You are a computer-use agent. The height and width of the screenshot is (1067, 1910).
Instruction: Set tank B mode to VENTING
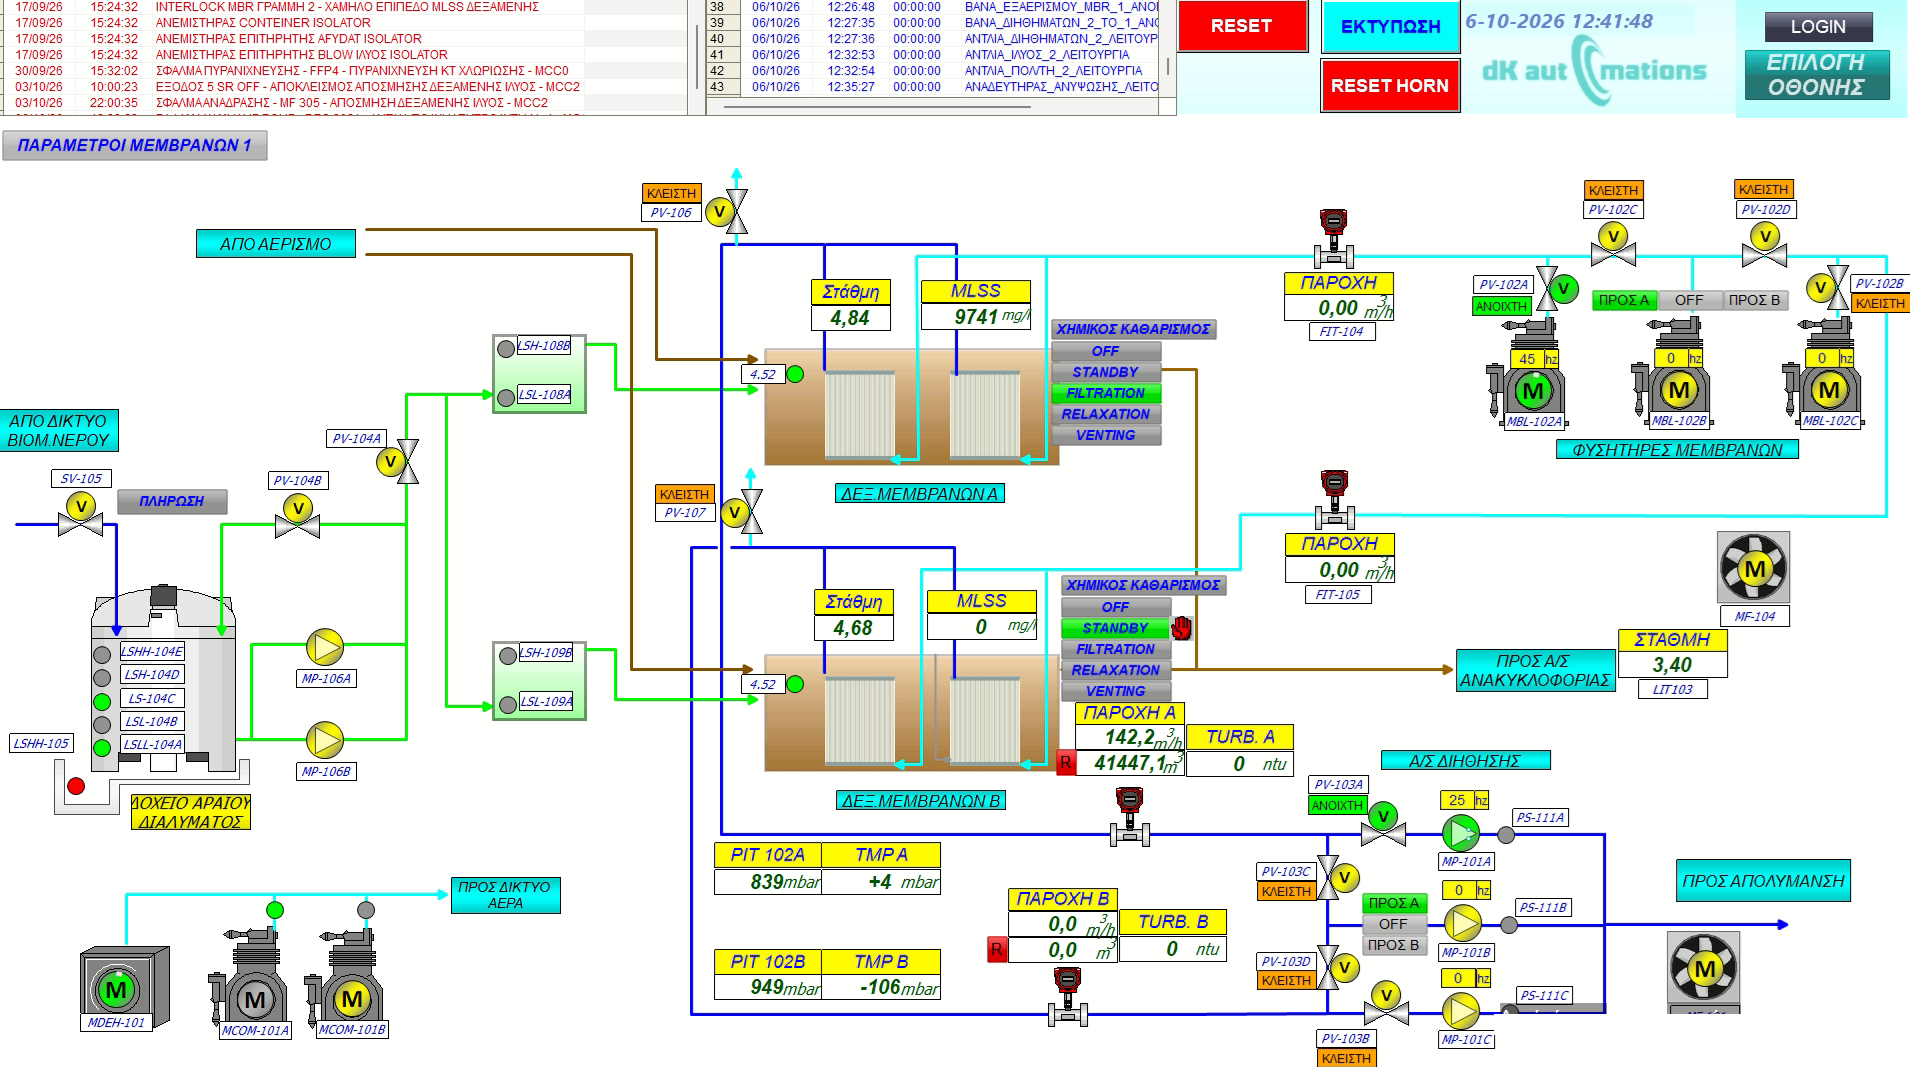pos(1116,691)
